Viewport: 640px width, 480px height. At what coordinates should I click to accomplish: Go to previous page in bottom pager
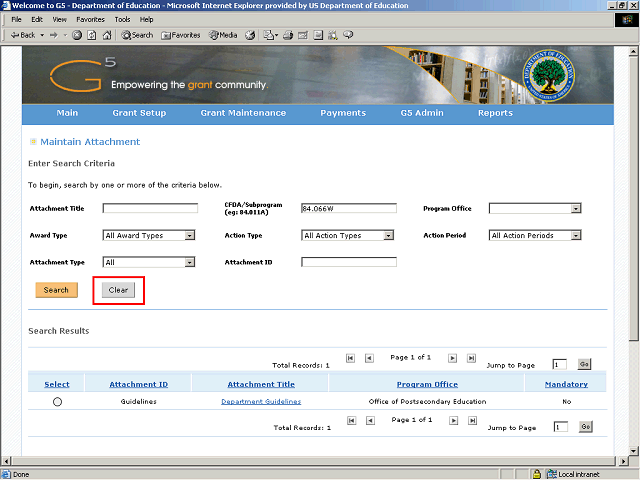pos(370,420)
